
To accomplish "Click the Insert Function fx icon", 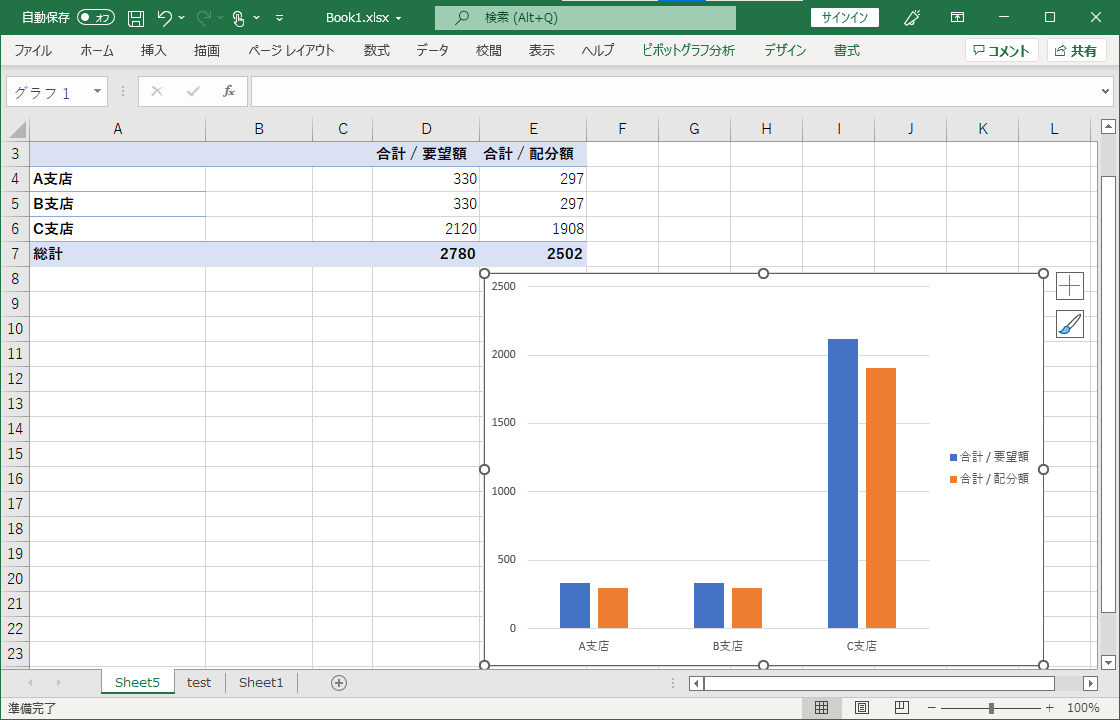I will coord(228,91).
